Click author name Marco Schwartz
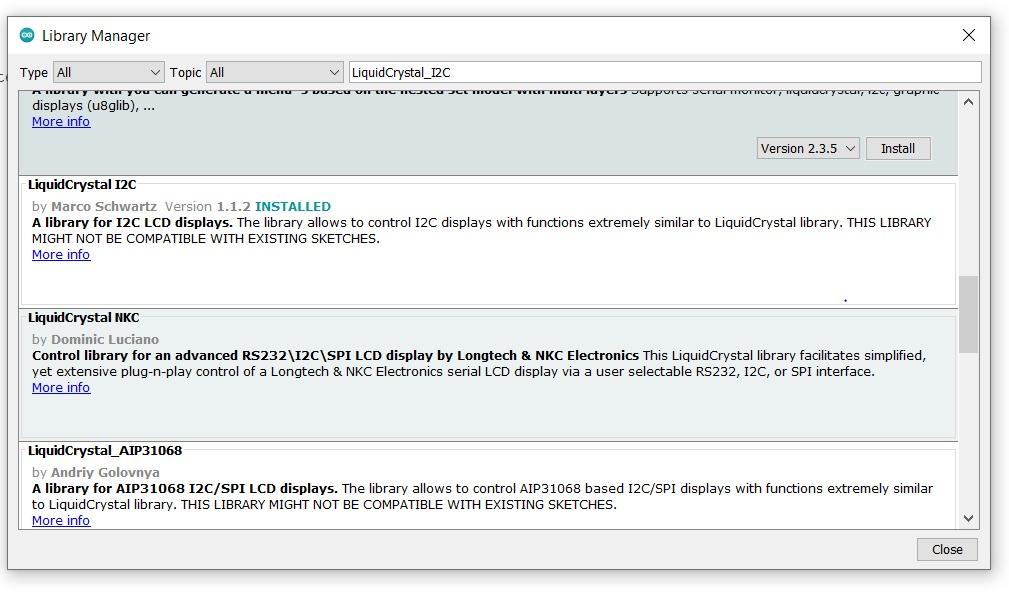 104,207
